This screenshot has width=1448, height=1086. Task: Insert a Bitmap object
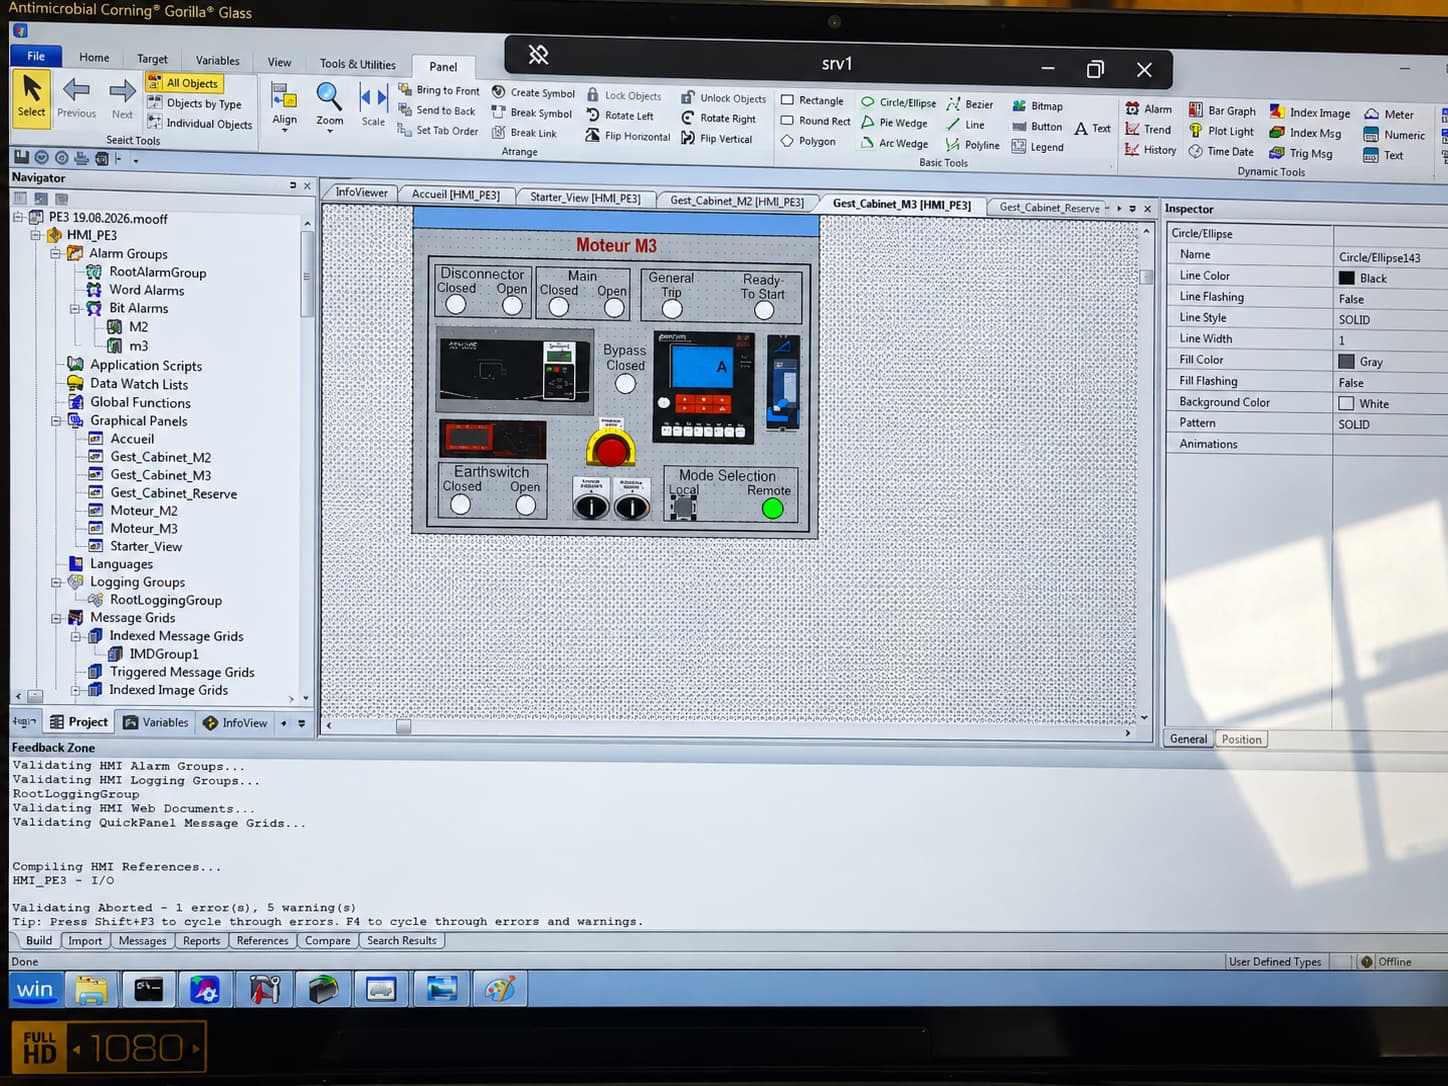click(1038, 106)
